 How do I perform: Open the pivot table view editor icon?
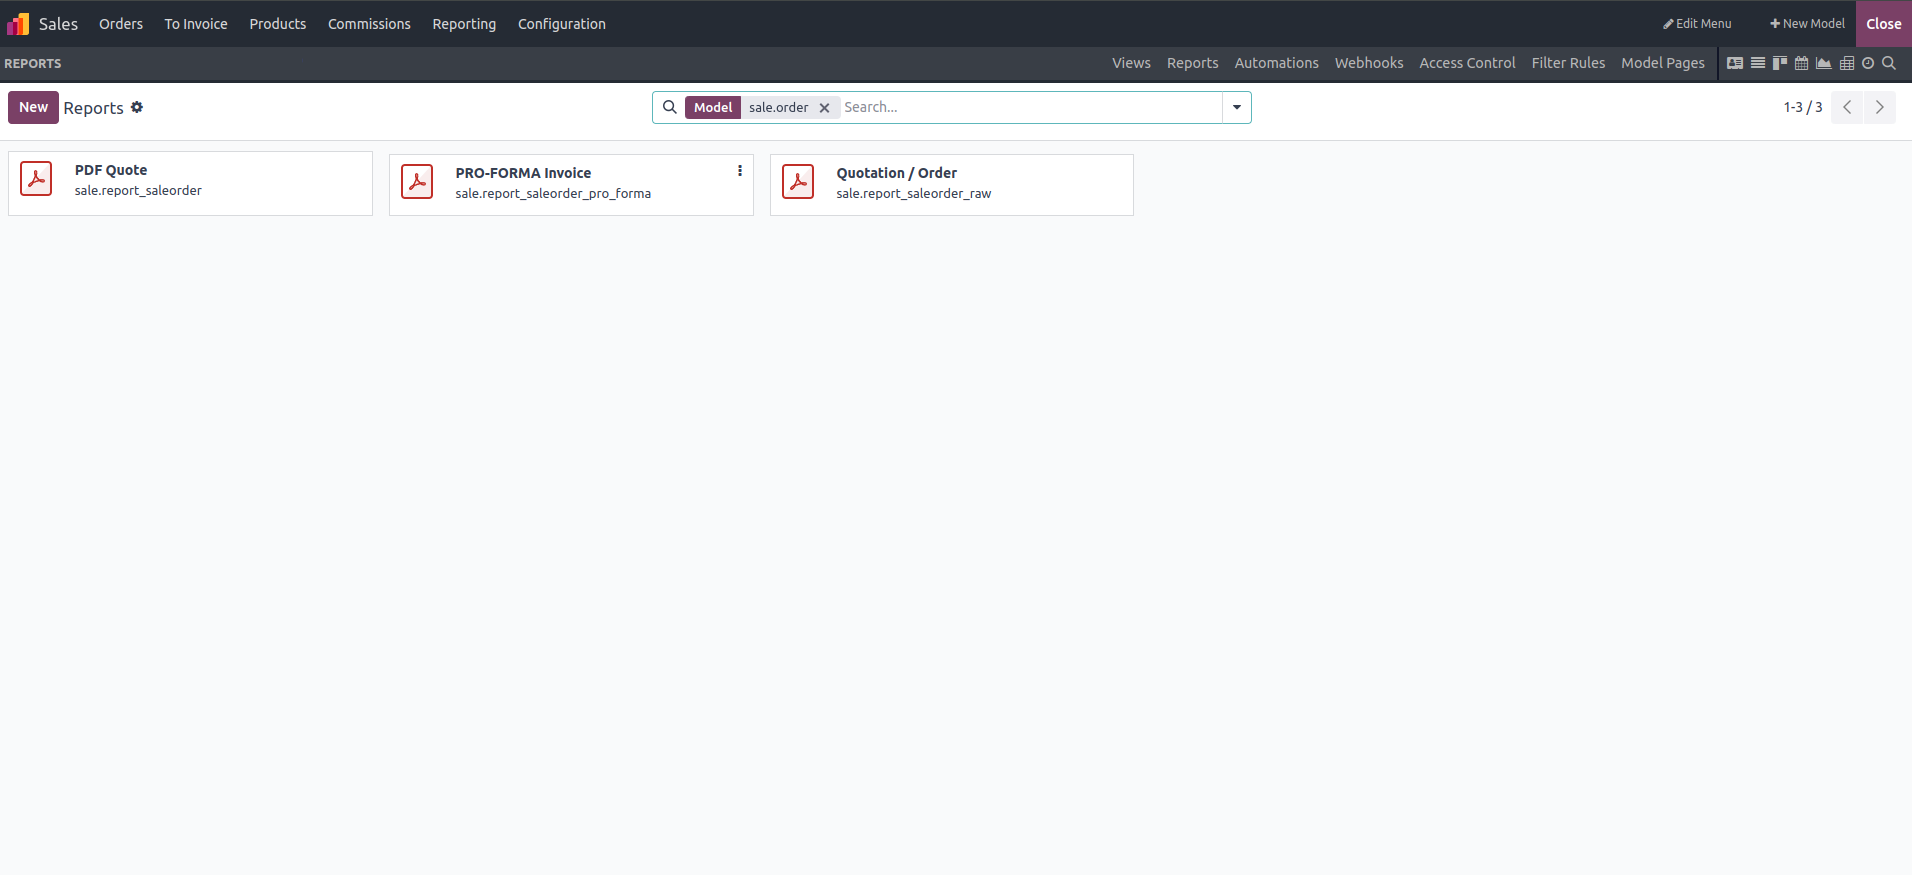coord(1847,63)
